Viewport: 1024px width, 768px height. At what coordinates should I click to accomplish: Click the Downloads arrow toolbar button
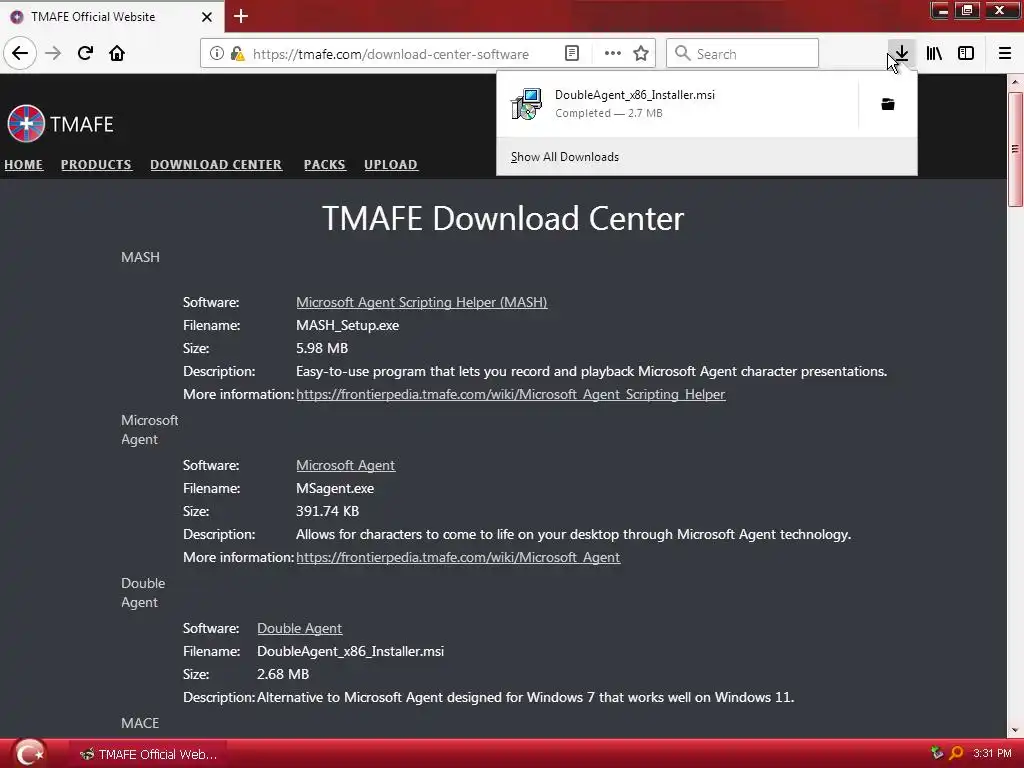click(x=902, y=54)
